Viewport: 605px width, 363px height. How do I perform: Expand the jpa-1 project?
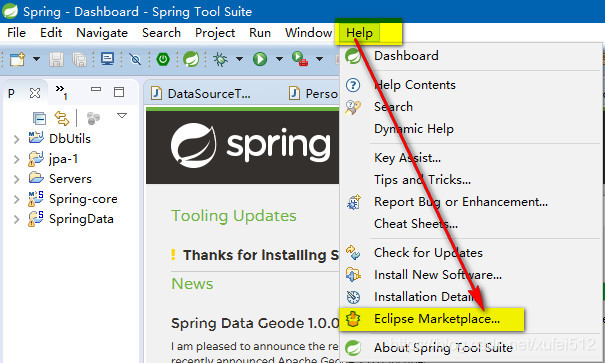17,159
